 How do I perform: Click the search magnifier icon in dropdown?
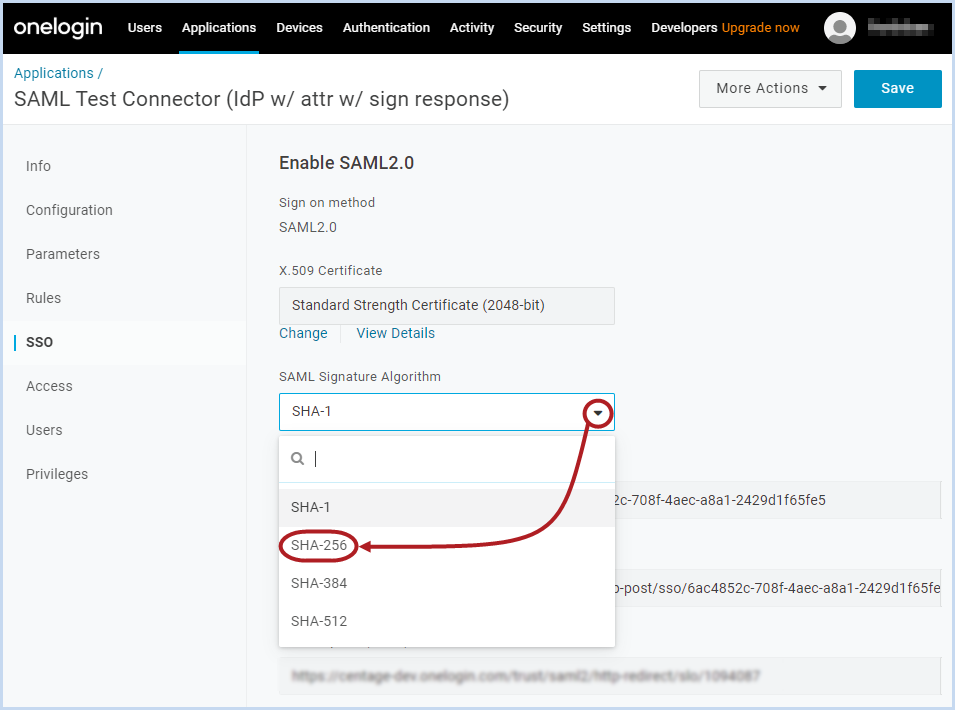point(297,459)
